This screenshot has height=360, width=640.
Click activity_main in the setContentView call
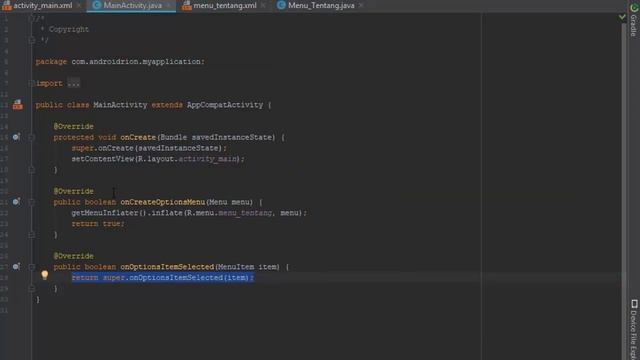207,159
